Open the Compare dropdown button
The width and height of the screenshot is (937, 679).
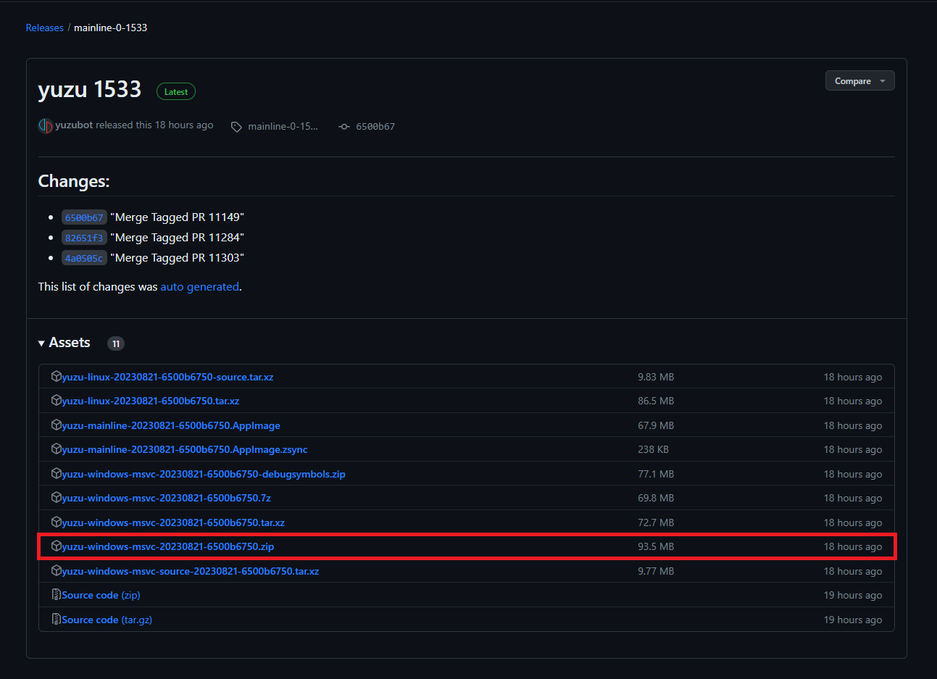[859, 81]
